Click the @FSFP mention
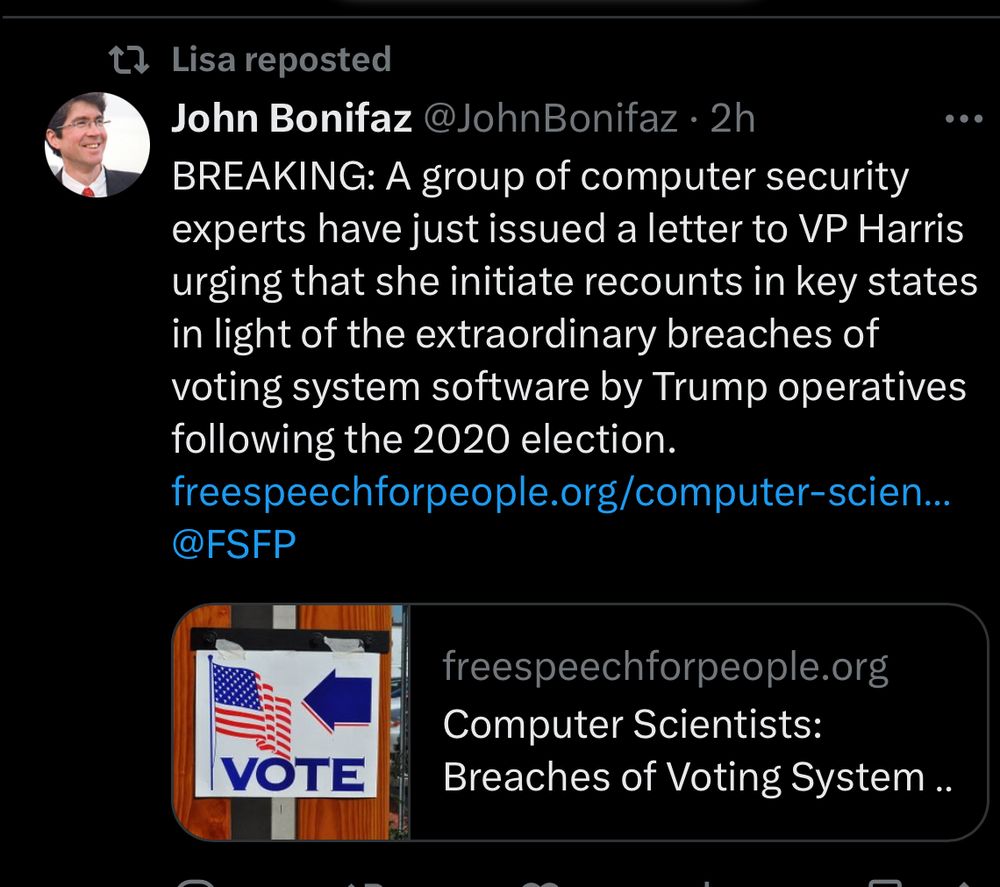 pos(234,546)
